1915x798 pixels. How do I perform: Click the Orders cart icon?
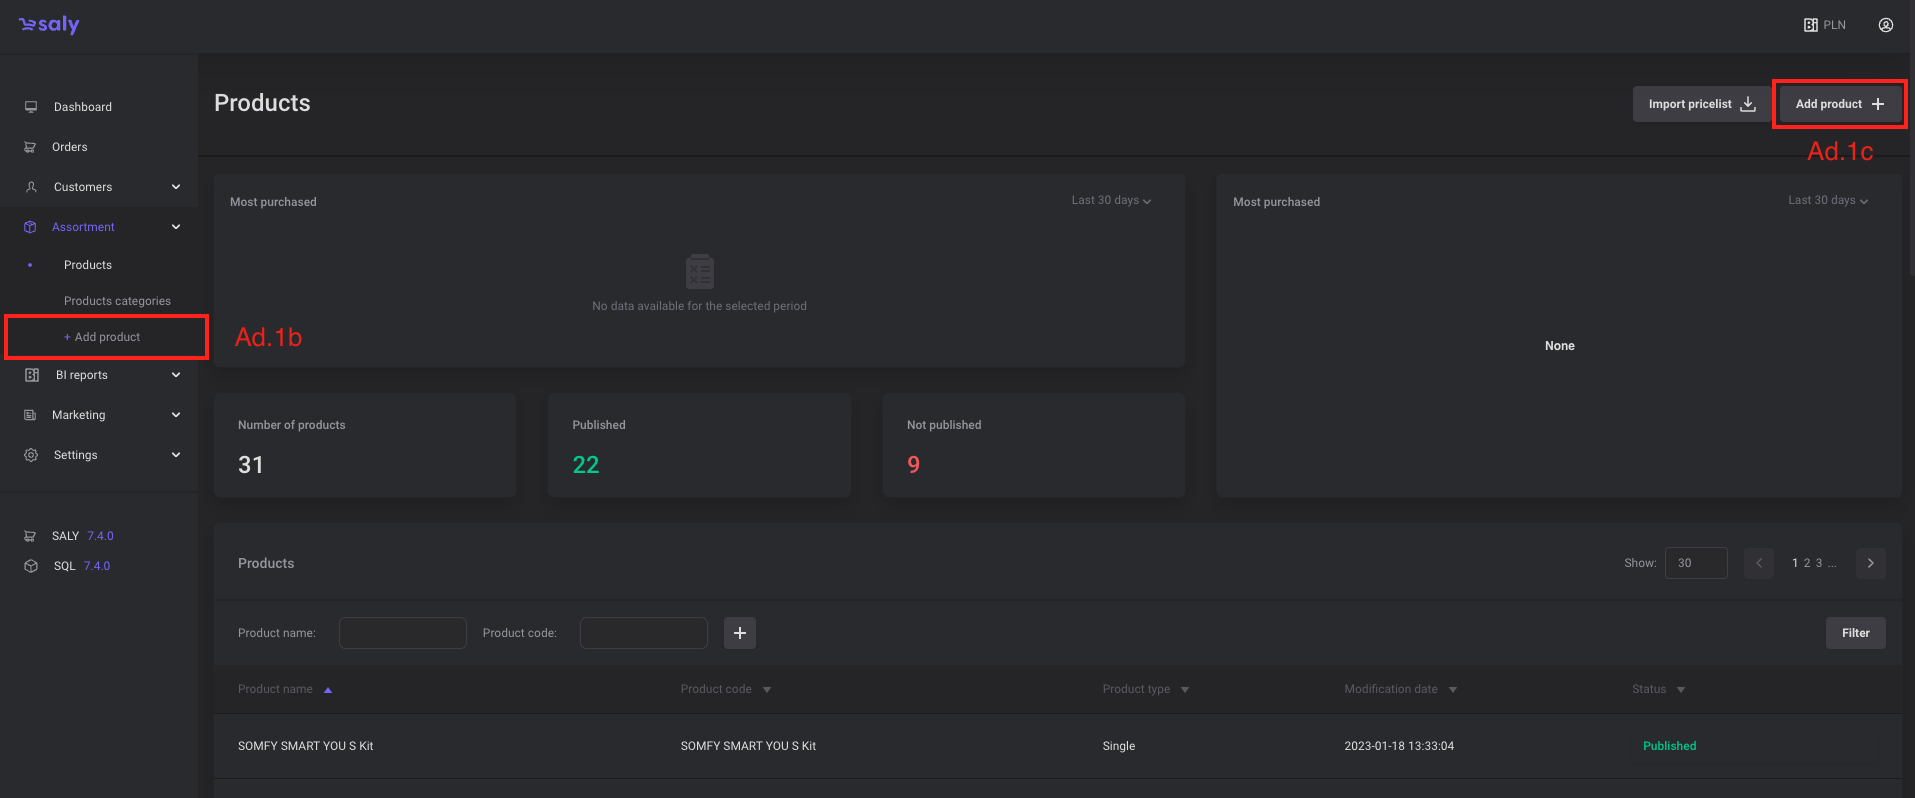point(30,147)
